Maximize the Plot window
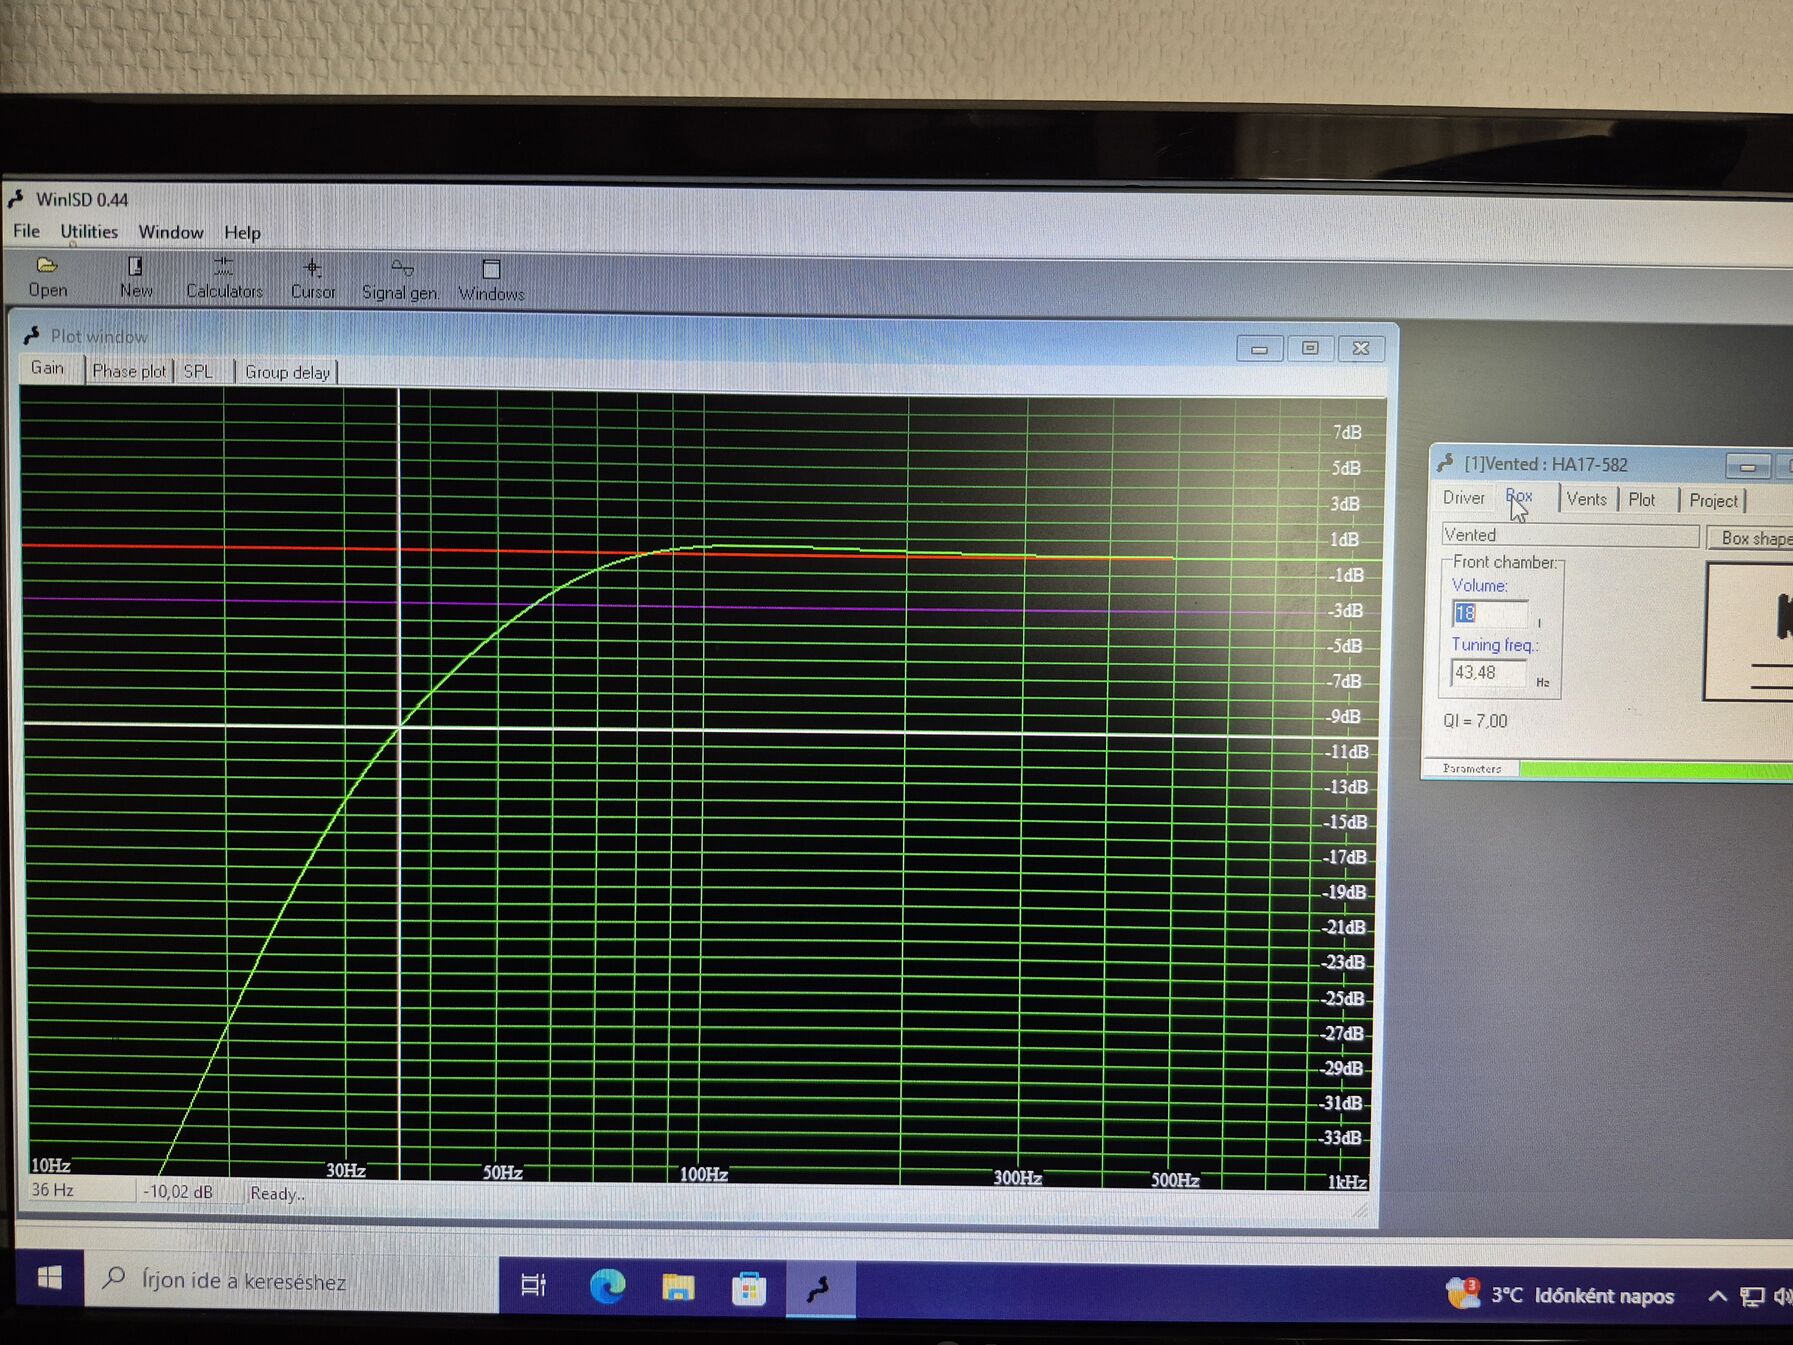The width and height of the screenshot is (1793, 1345). (1310, 348)
